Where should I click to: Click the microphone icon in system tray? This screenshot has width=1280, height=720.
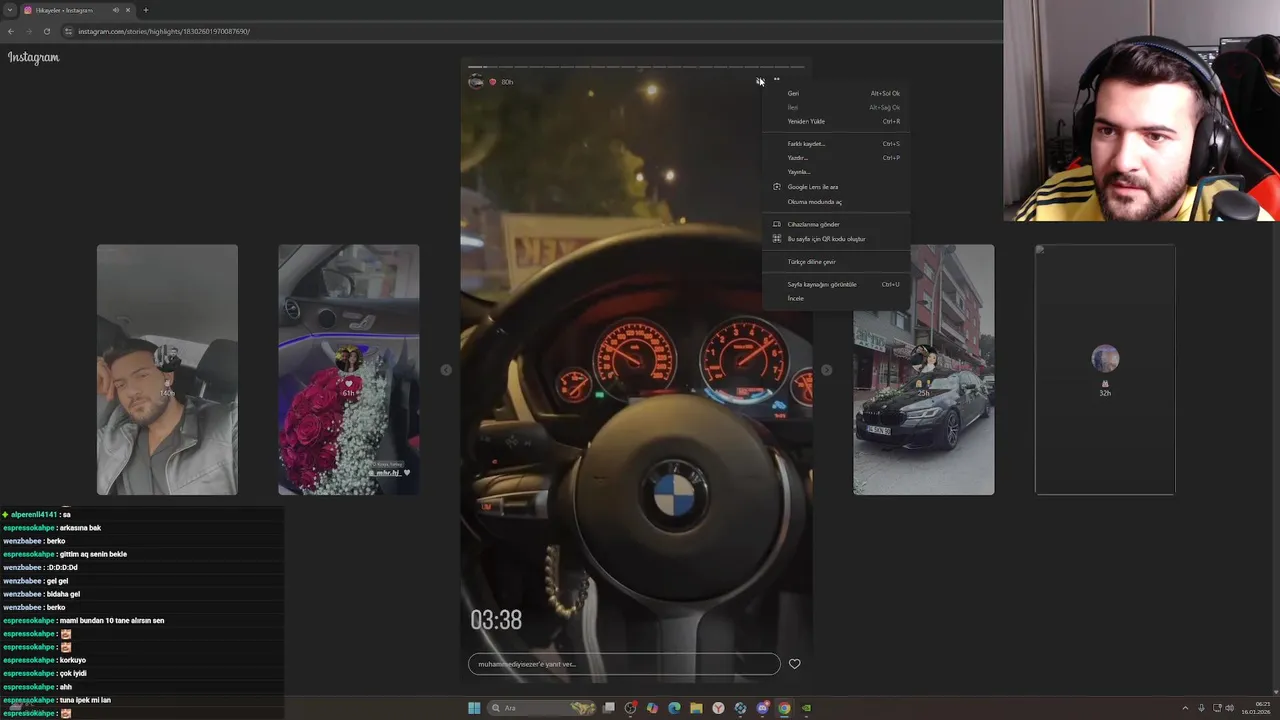[1201, 708]
